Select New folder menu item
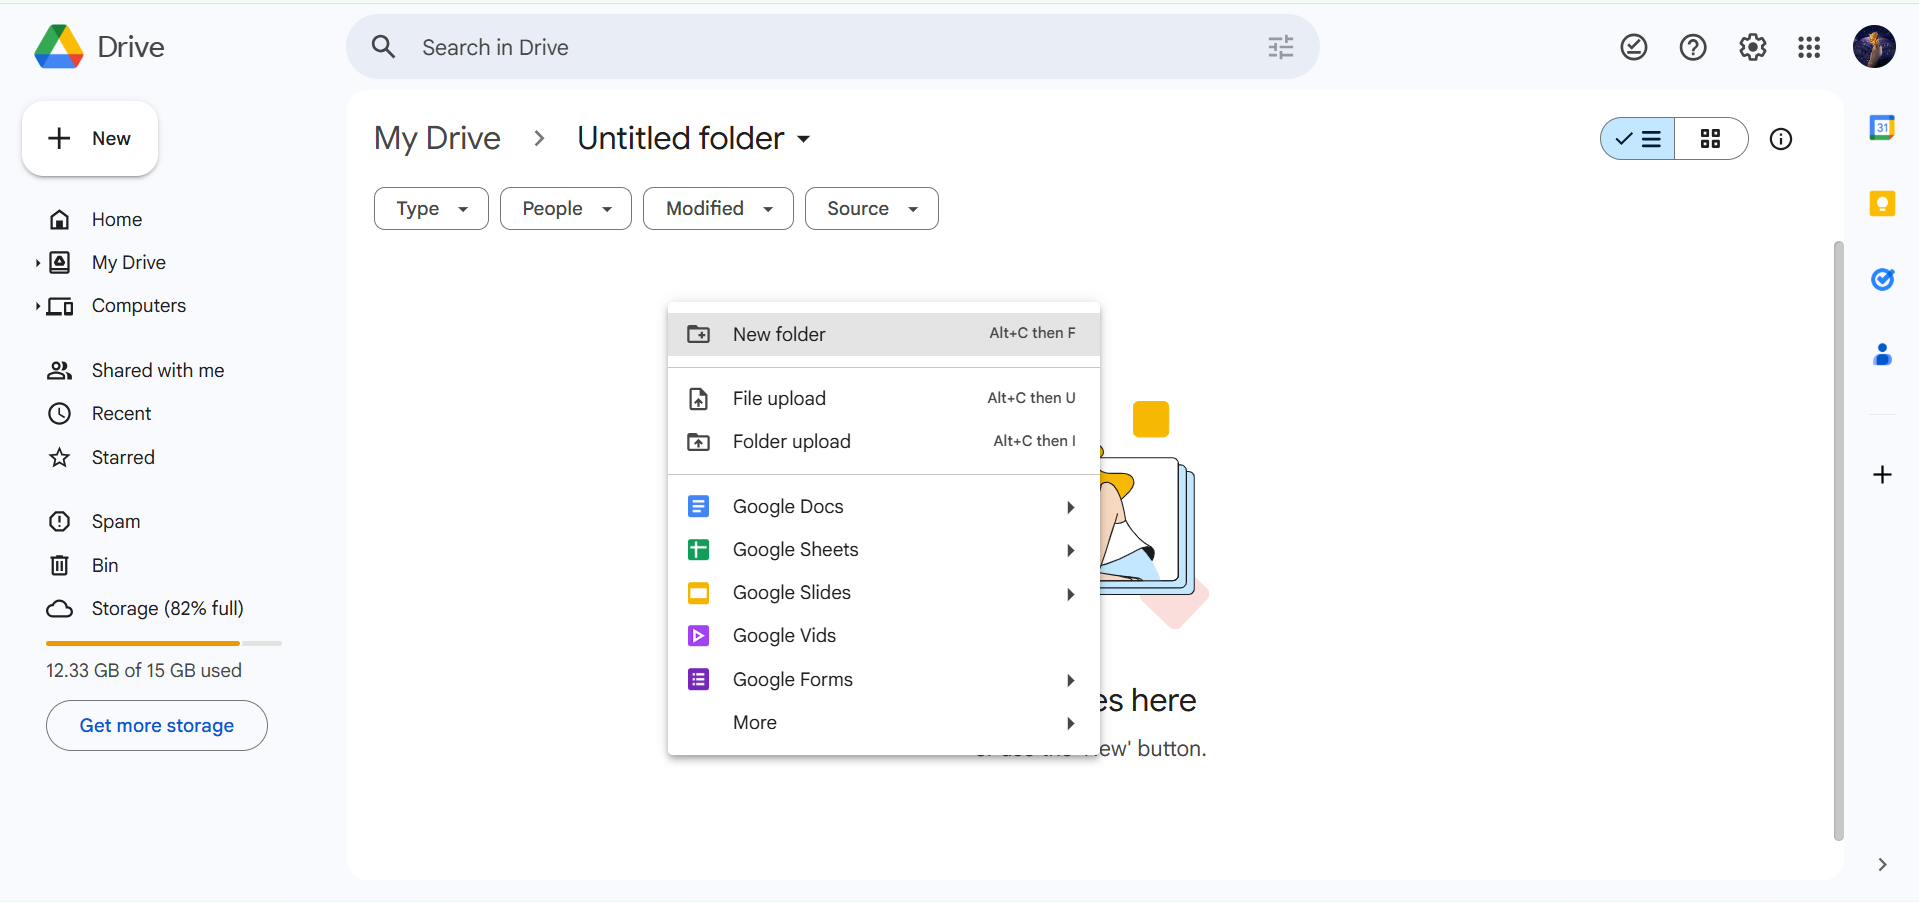 (x=884, y=334)
